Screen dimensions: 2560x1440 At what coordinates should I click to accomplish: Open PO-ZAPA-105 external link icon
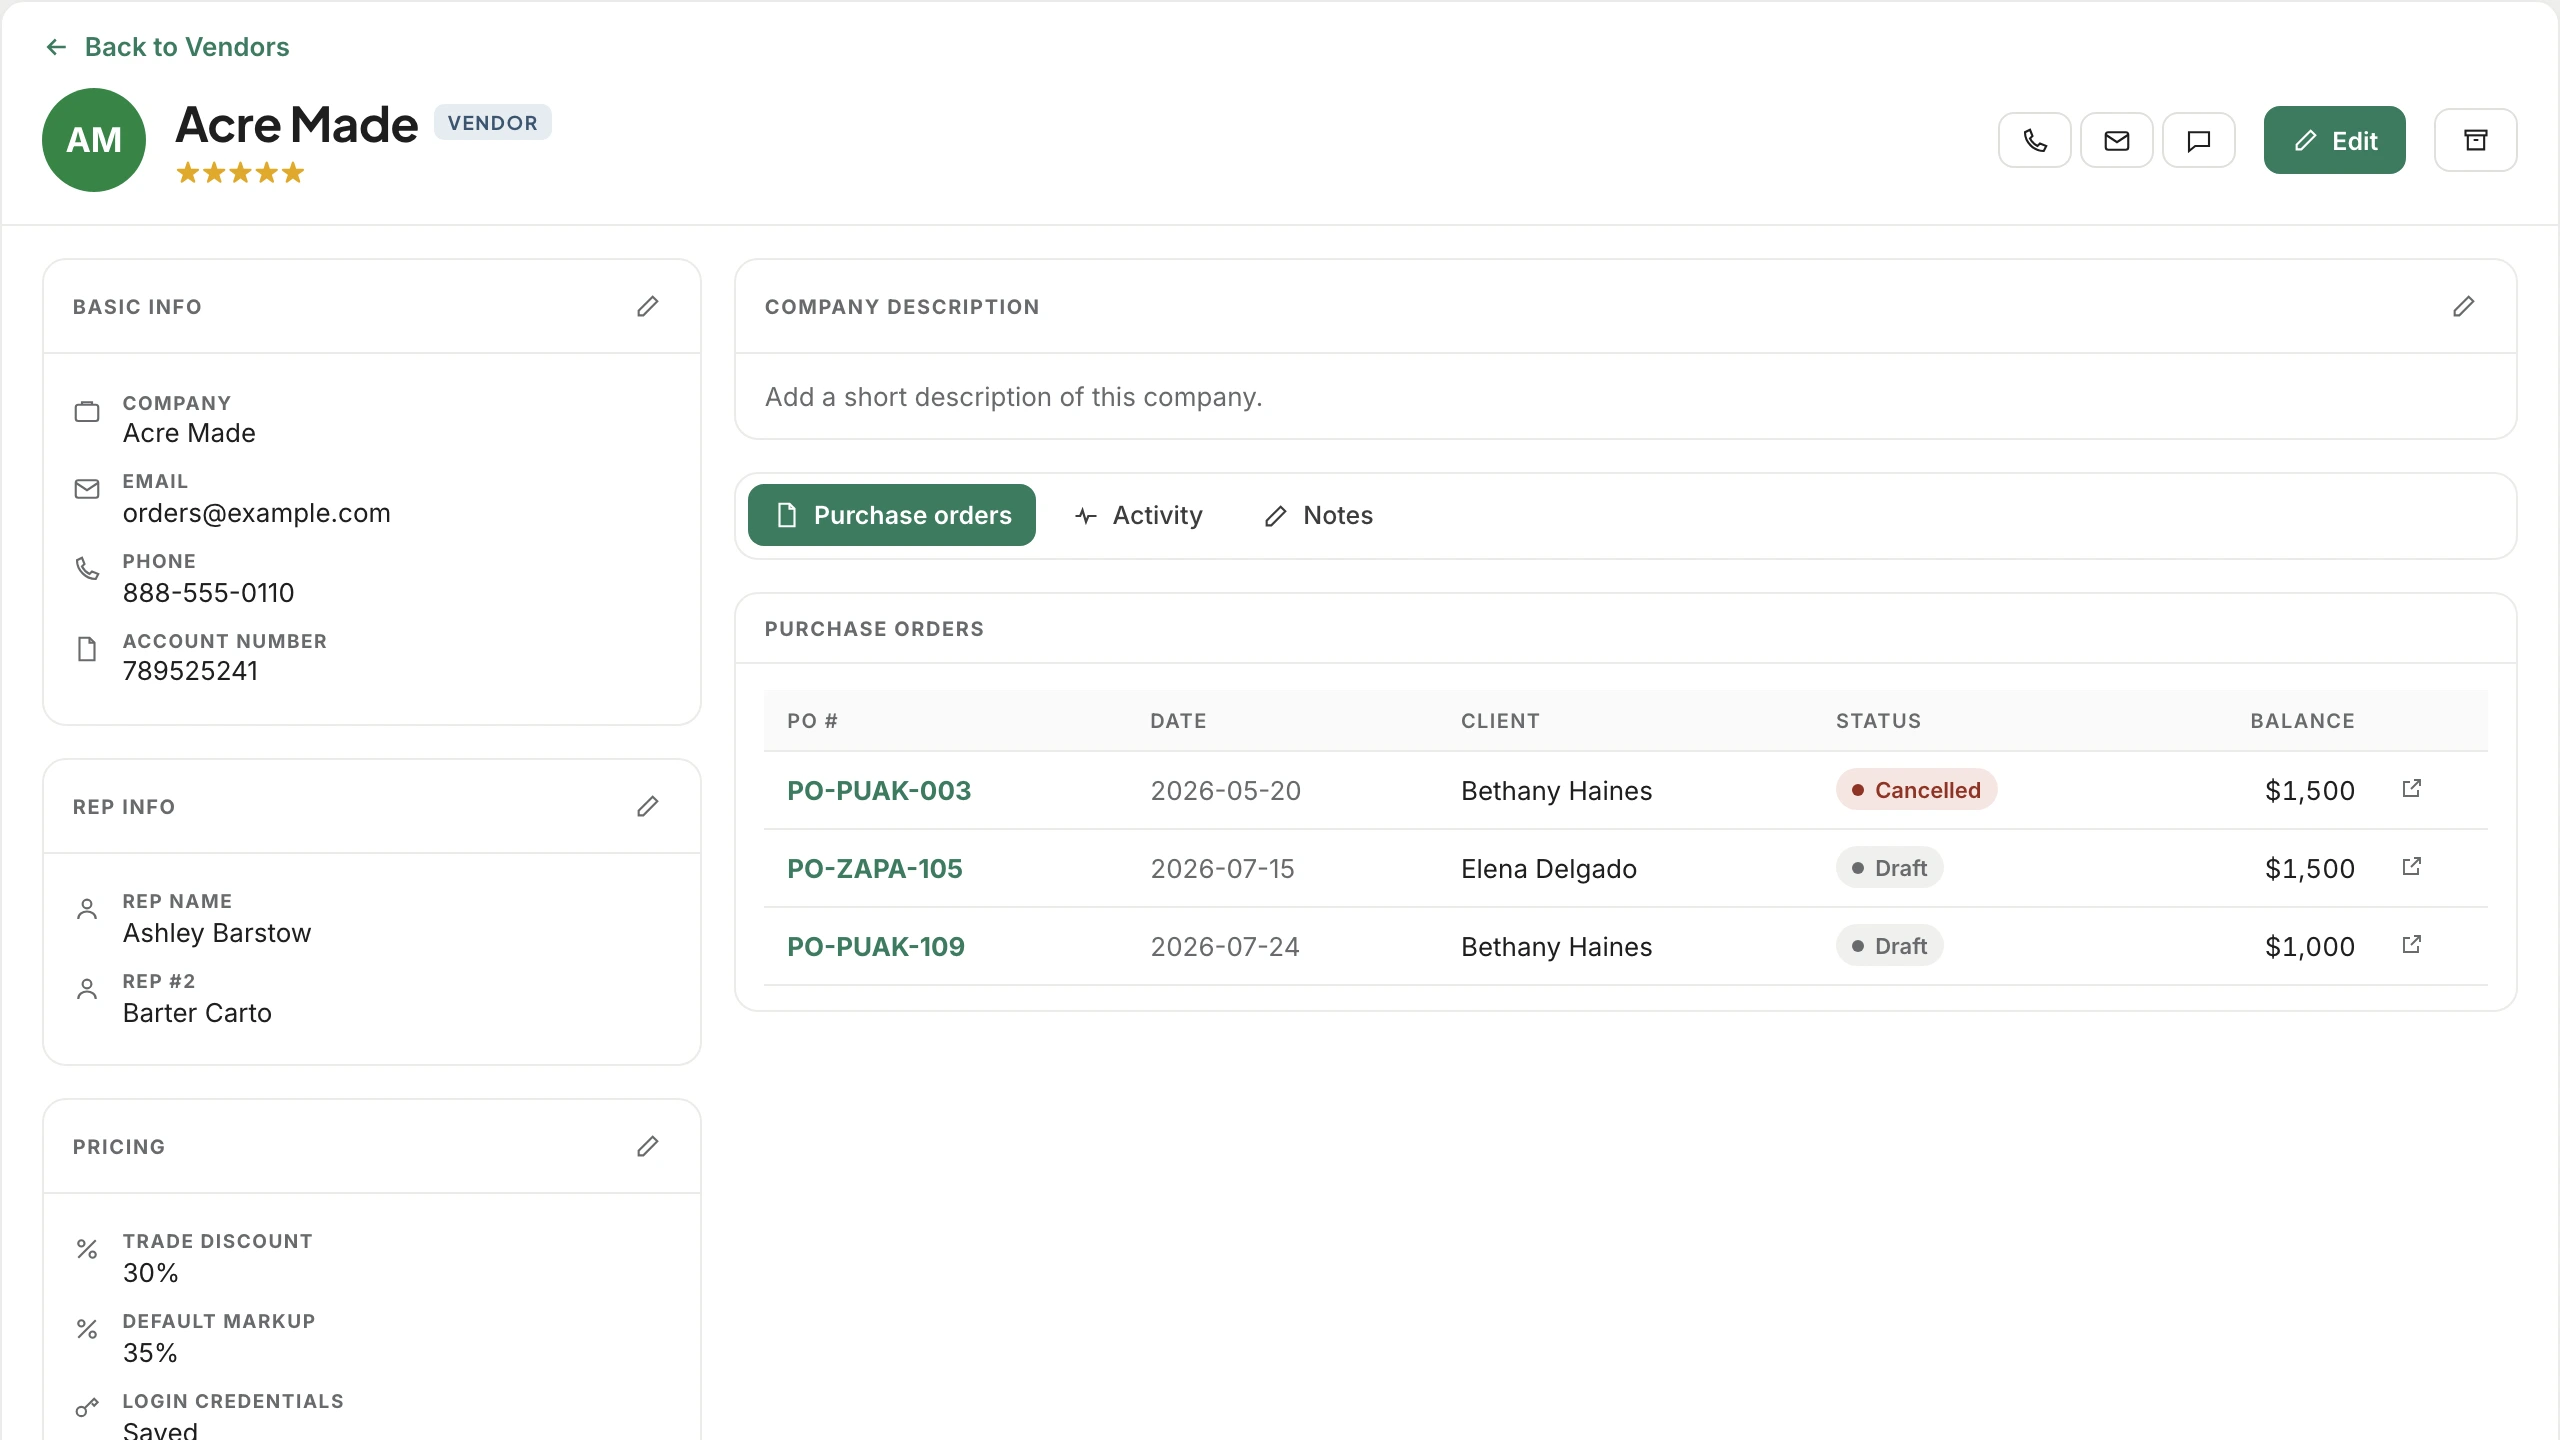point(2411,867)
